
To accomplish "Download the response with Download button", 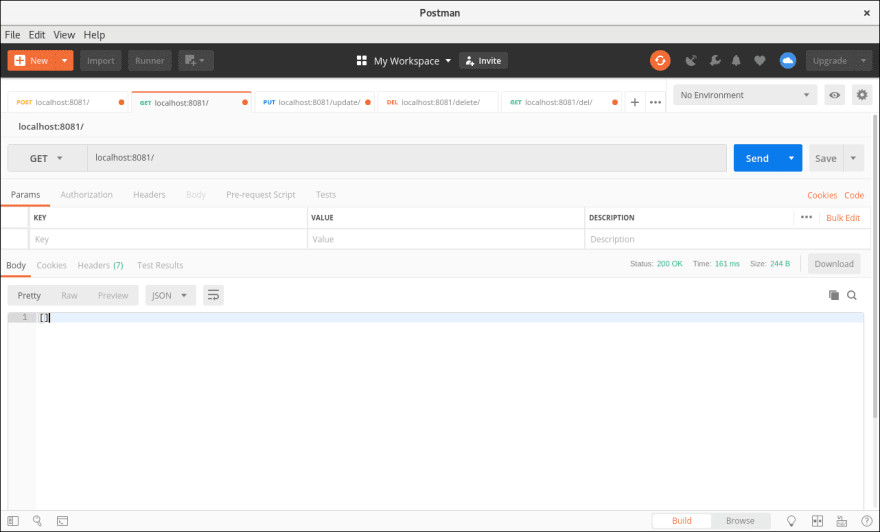I will coord(834,264).
